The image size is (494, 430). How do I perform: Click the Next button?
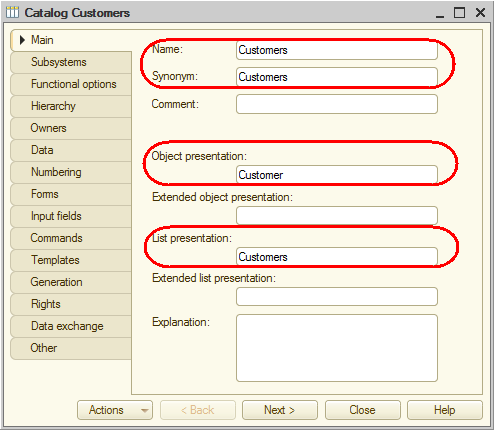(280, 410)
